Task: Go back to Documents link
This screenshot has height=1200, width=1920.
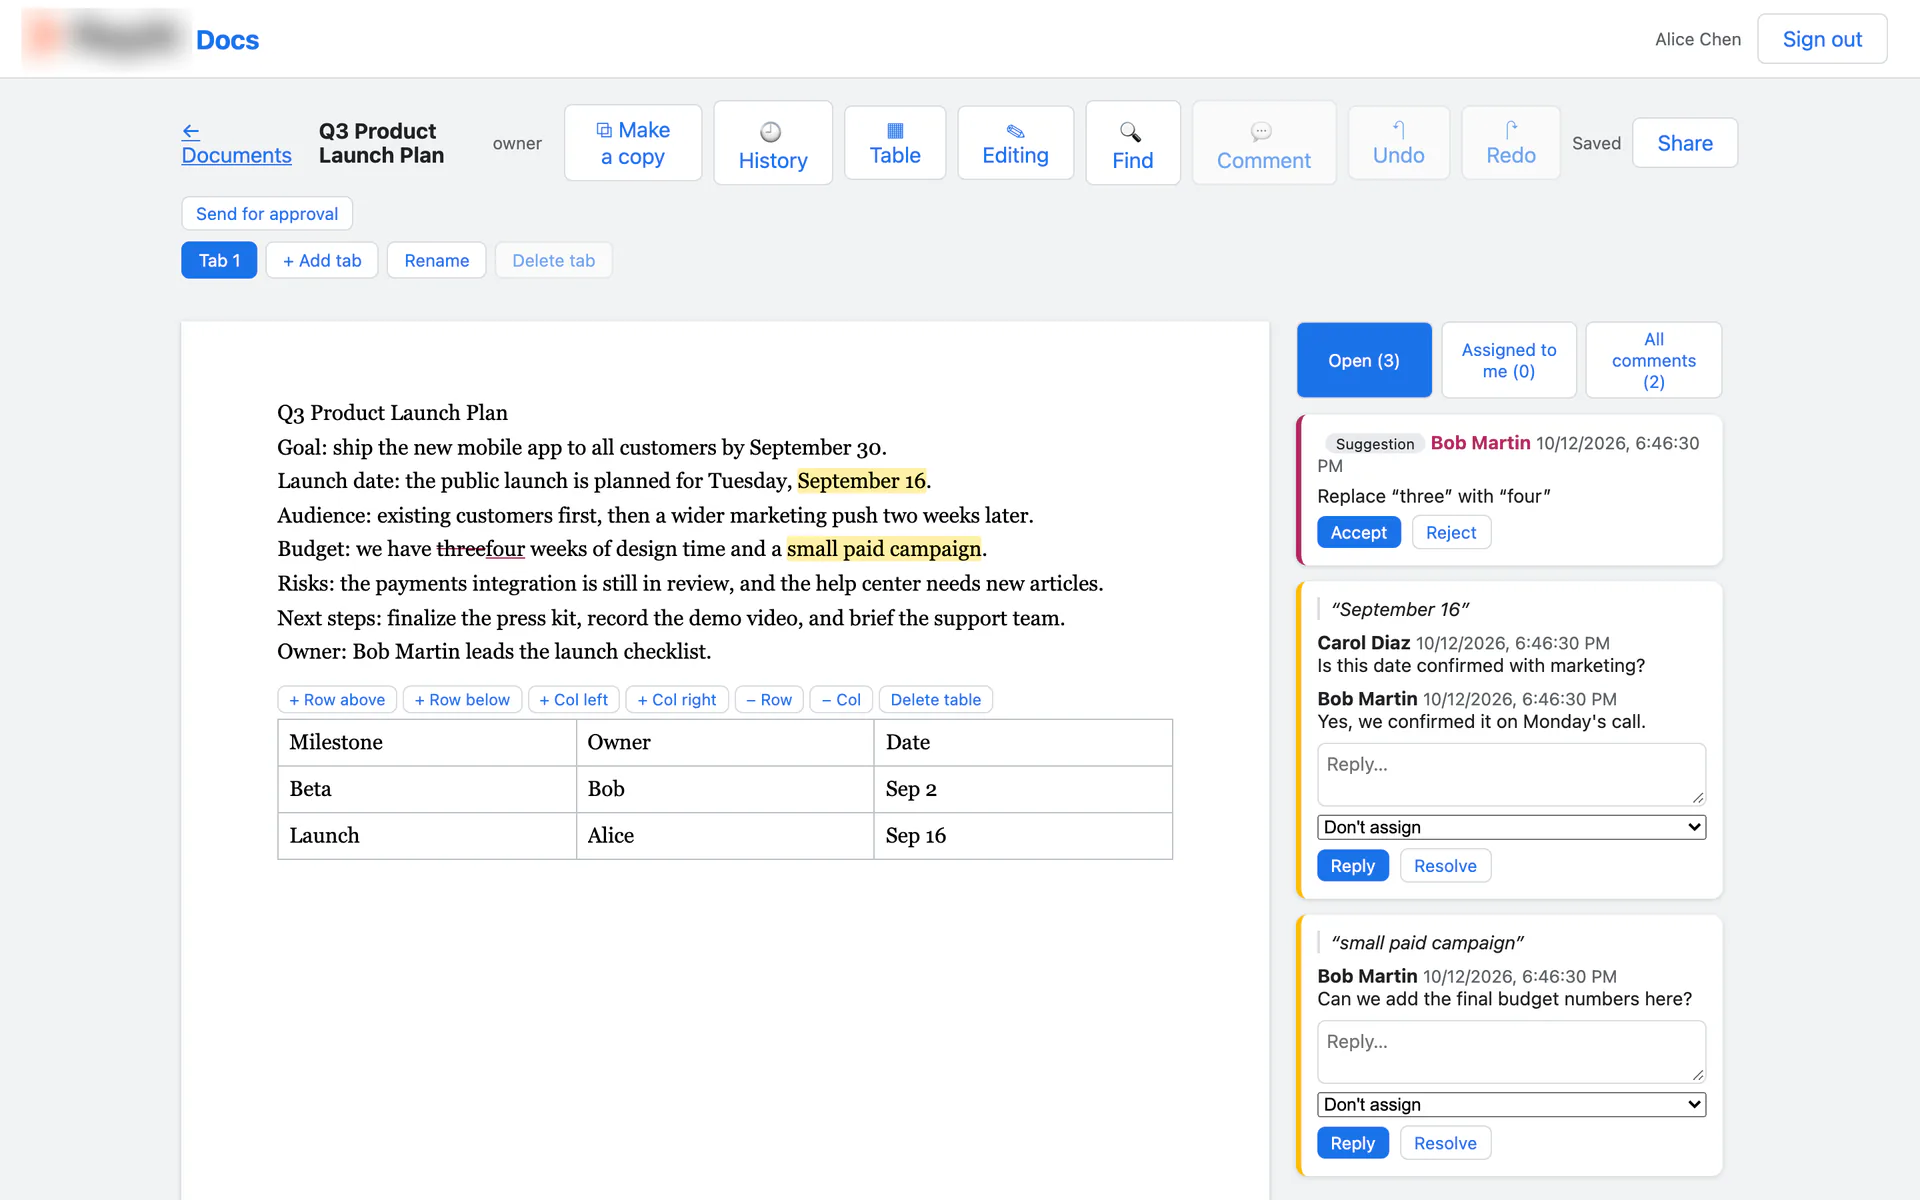Action: 236,143
